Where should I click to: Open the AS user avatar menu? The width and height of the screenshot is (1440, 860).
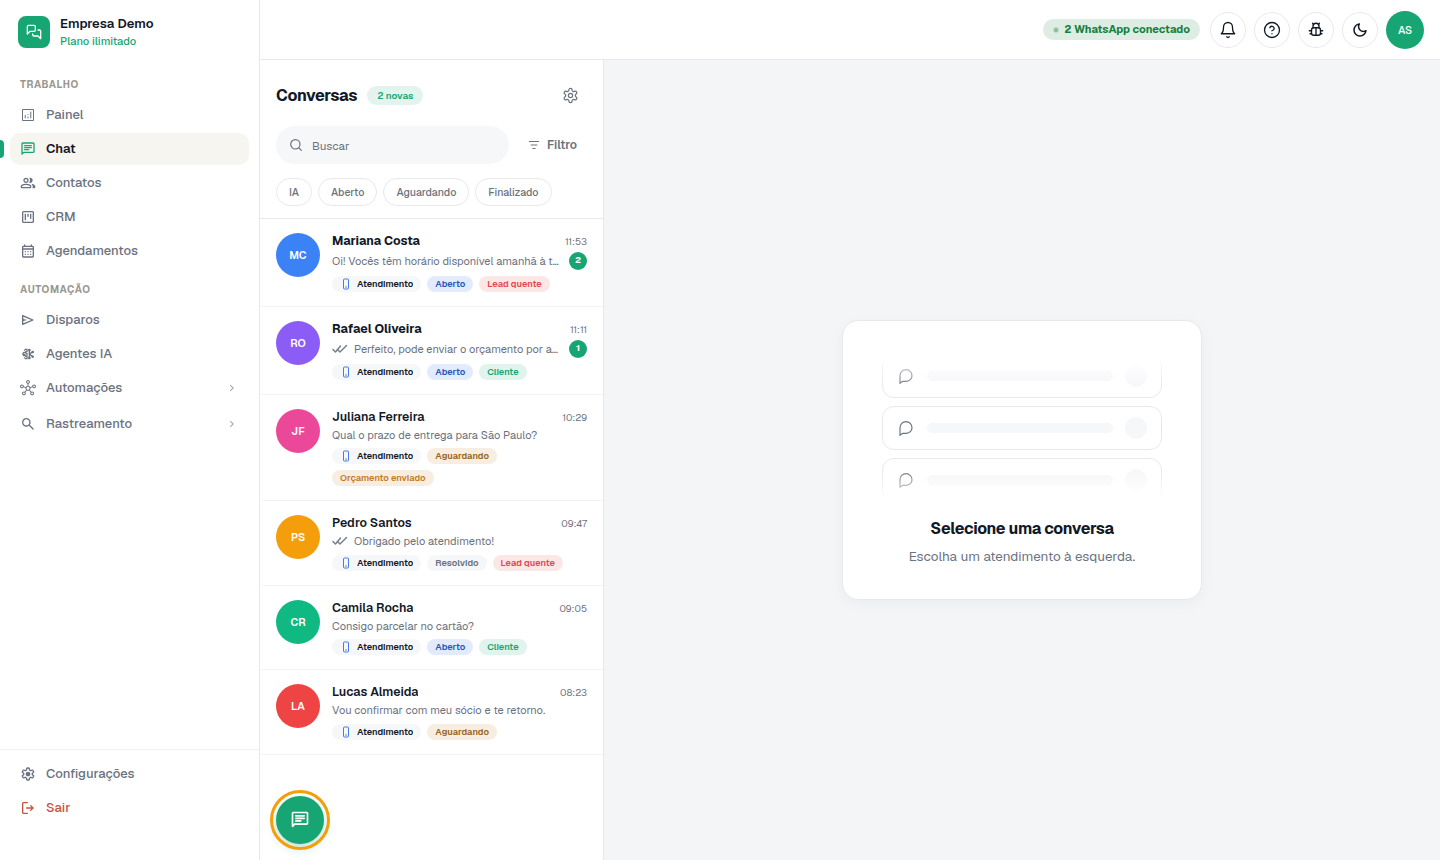coord(1405,30)
